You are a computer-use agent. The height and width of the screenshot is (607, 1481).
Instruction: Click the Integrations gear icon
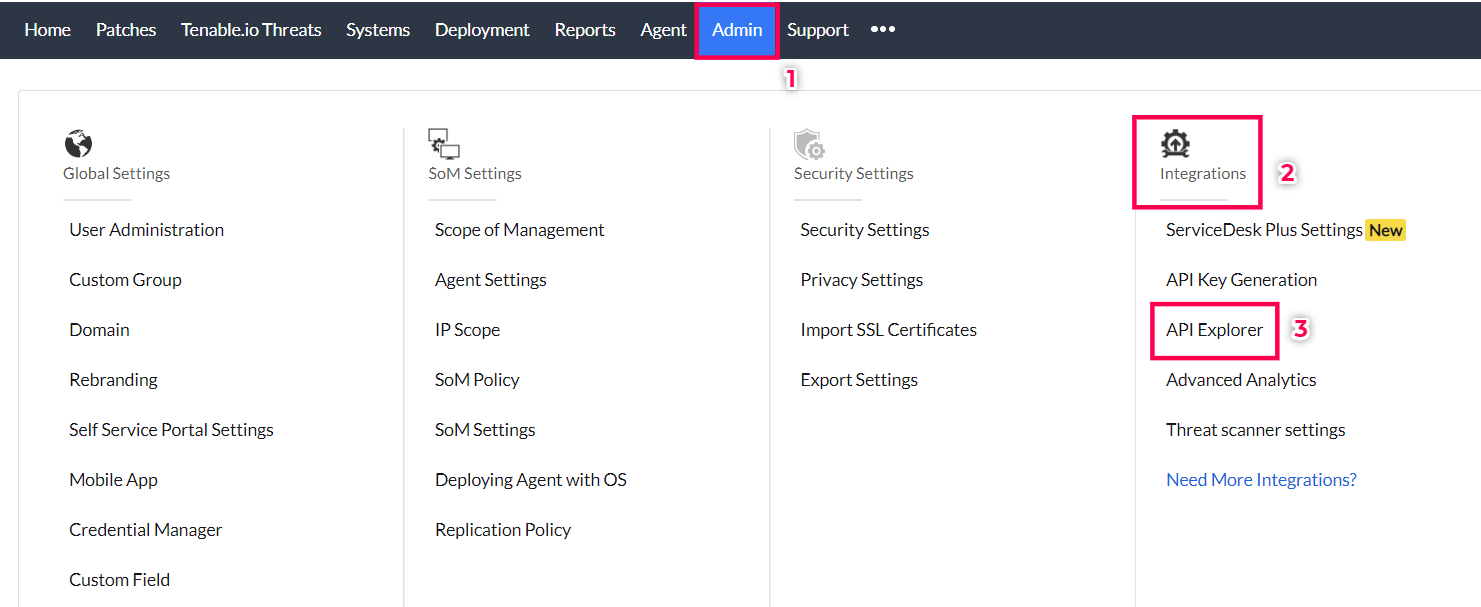[1175, 144]
